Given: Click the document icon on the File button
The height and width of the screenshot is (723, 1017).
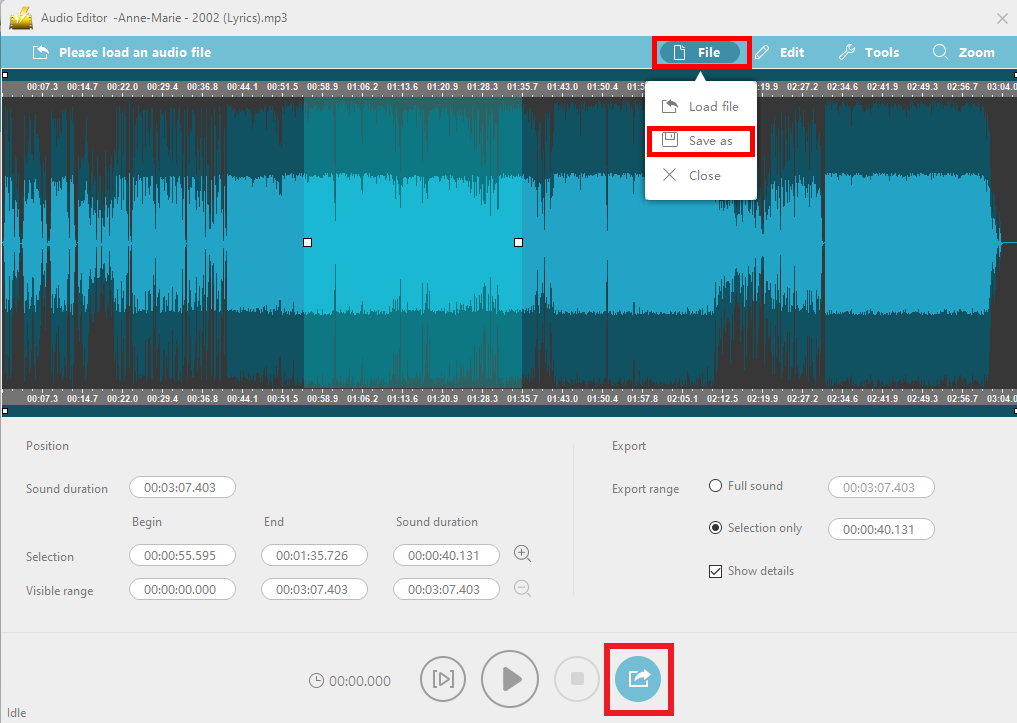Looking at the screenshot, I should tap(679, 53).
